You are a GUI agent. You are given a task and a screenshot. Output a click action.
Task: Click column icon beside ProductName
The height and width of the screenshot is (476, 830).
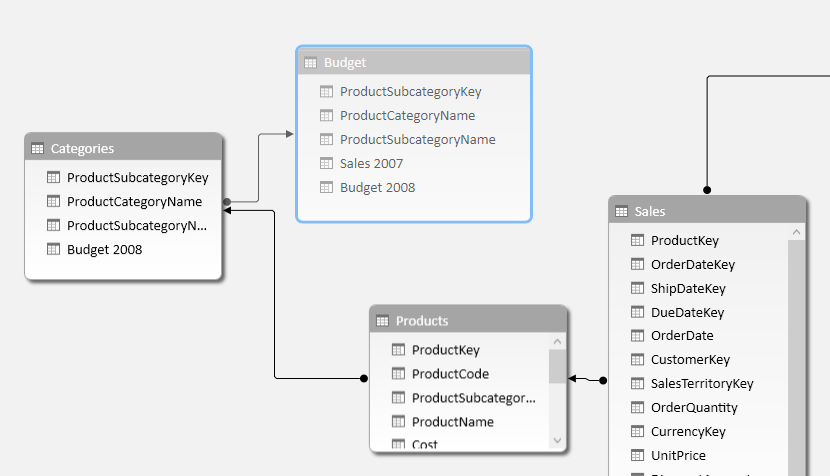coord(398,421)
